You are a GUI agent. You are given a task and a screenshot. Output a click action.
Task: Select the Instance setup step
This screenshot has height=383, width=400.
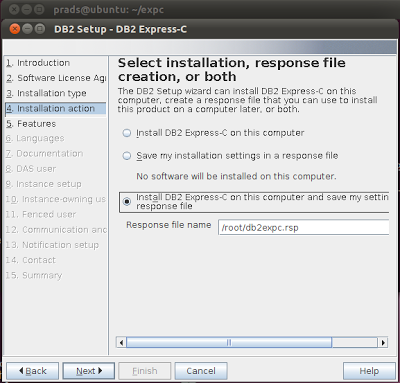[43, 184]
